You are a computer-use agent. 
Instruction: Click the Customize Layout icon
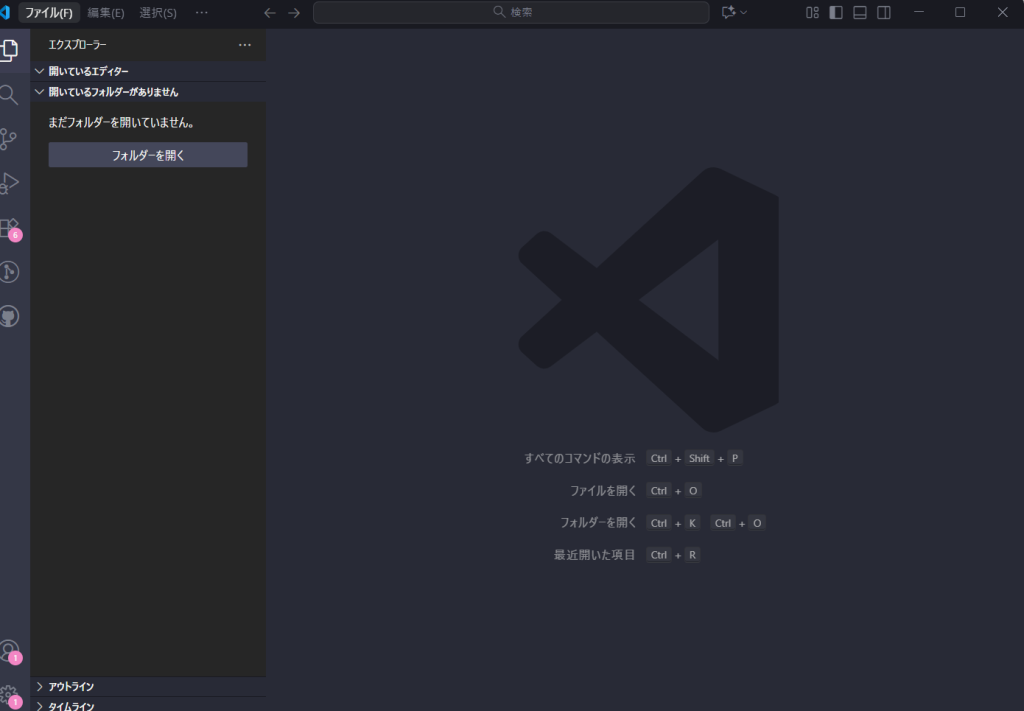[812, 12]
